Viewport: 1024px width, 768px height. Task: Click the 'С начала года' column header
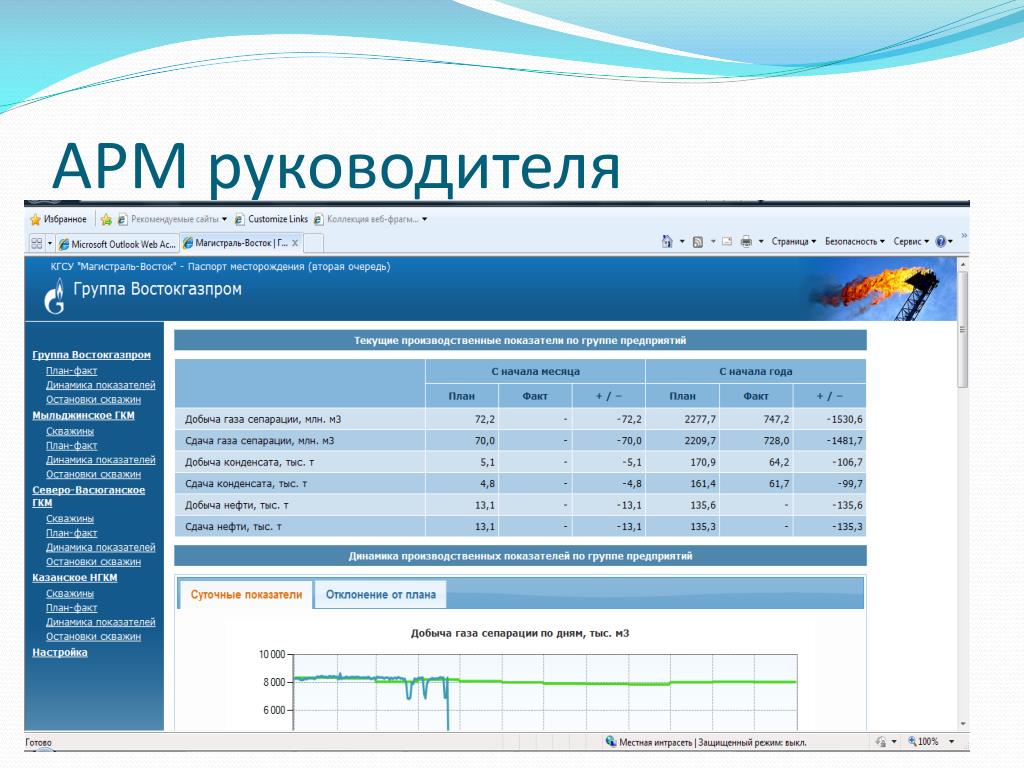[756, 372]
